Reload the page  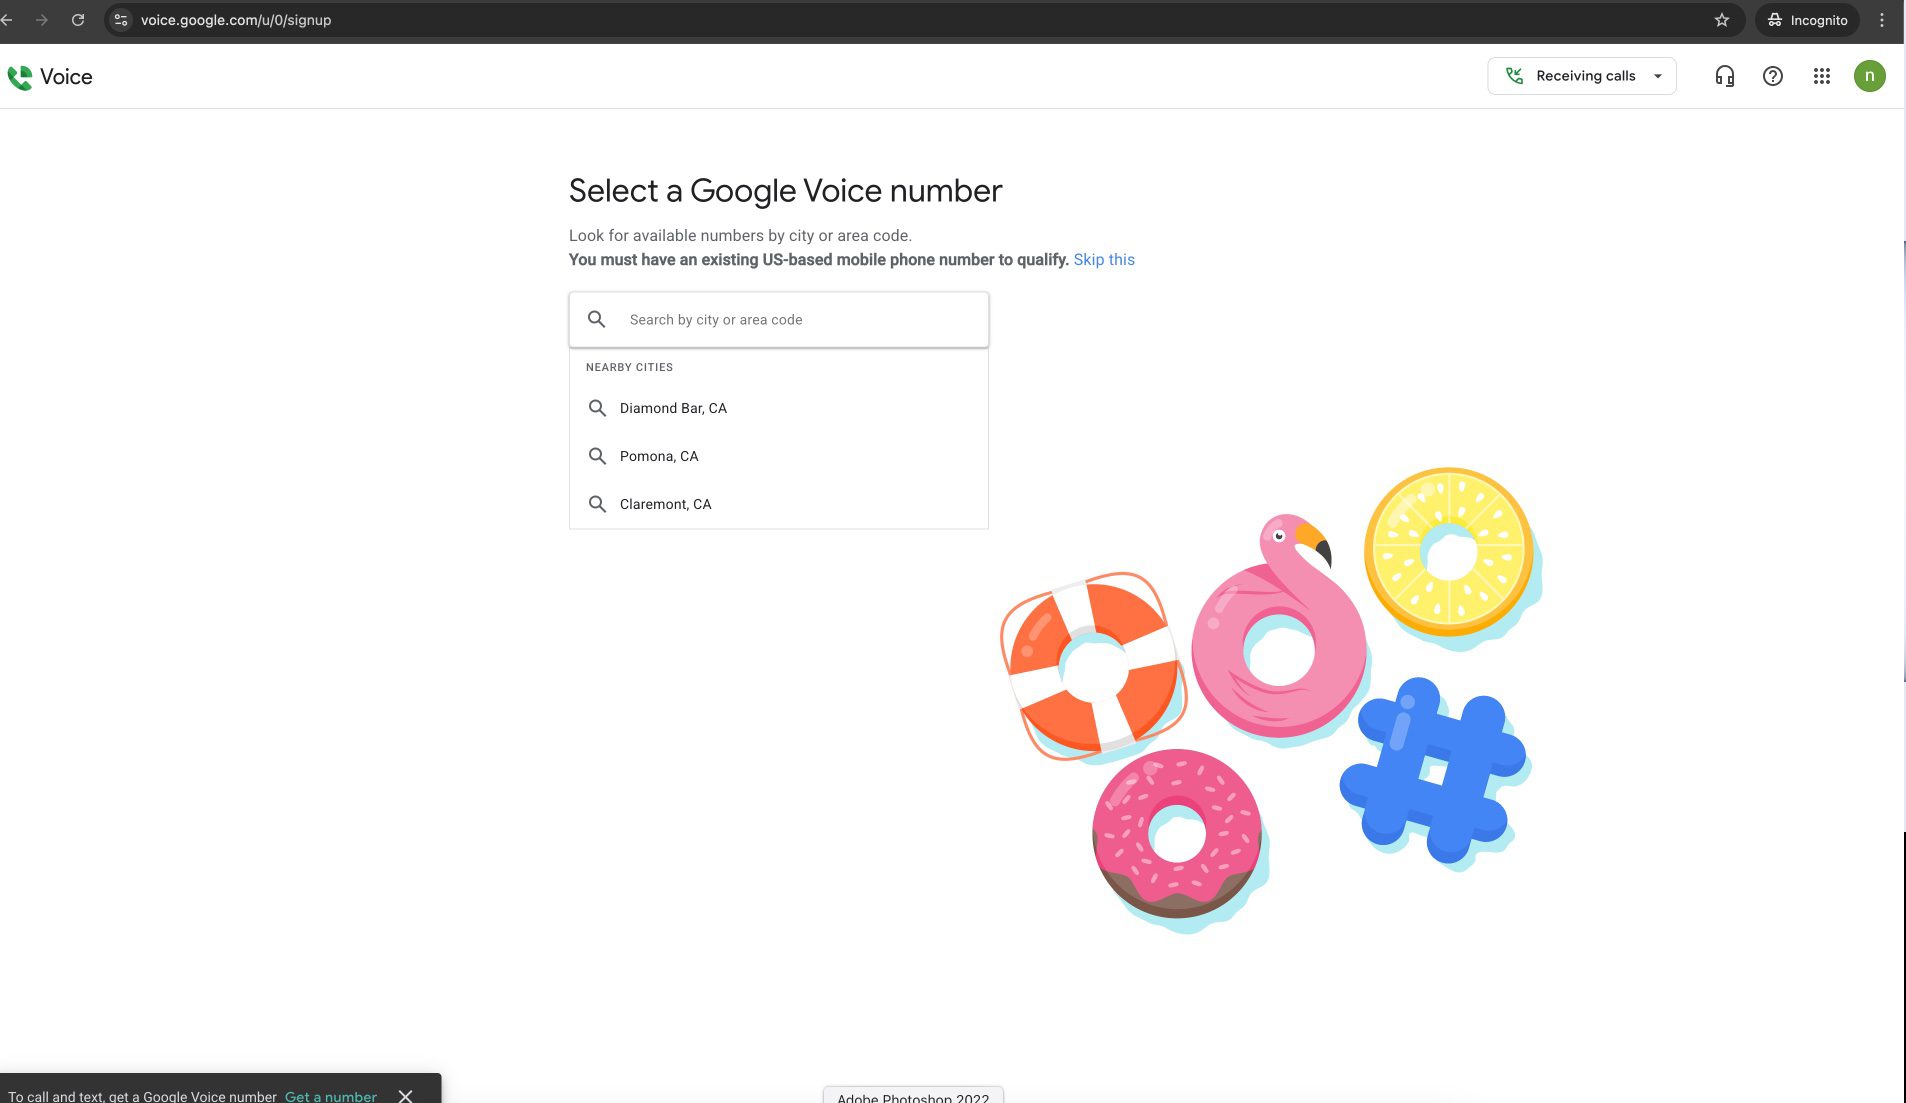[x=78, y=20]
